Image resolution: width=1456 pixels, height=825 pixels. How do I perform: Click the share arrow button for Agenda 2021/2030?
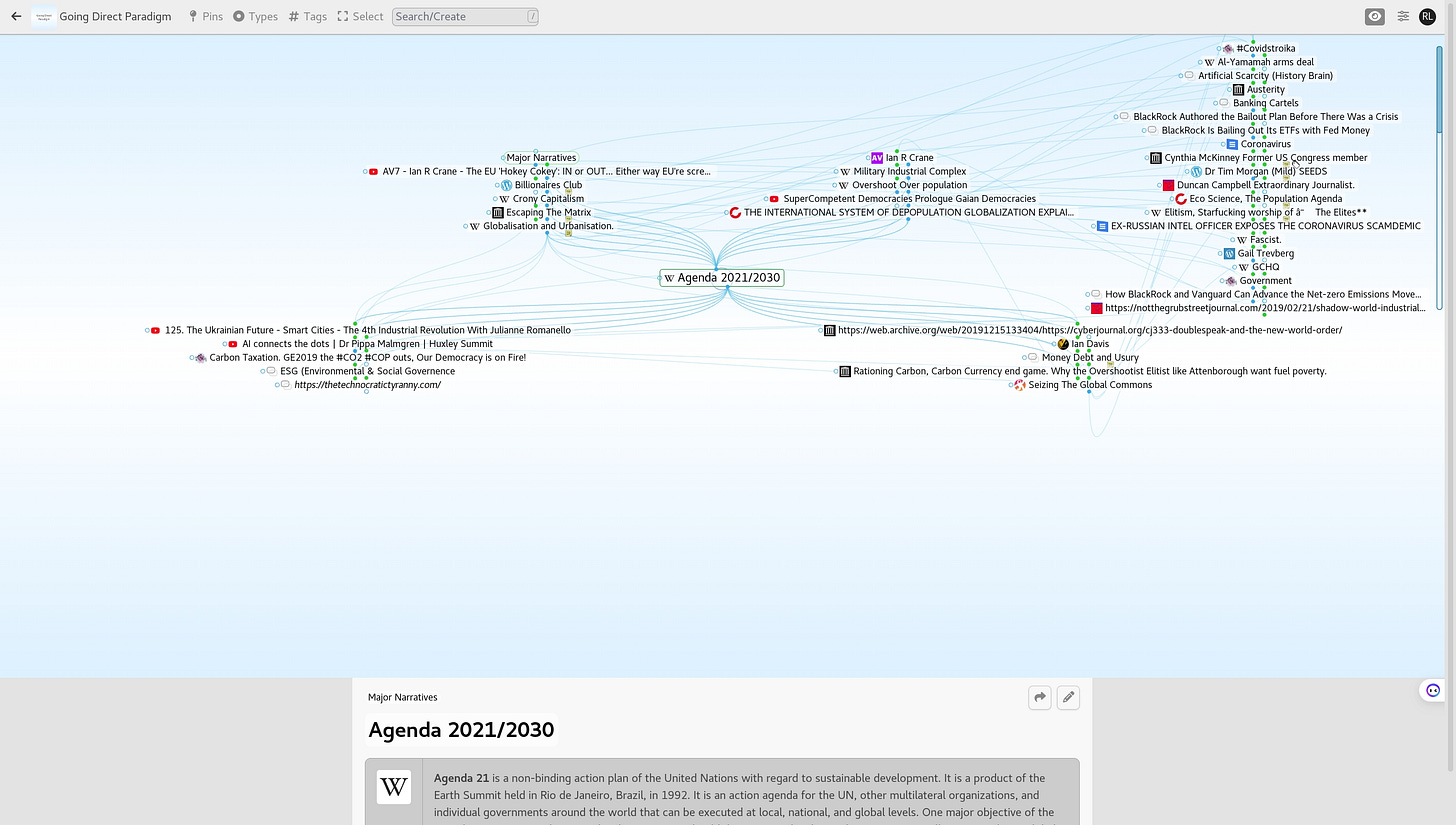pos(1040,697)
